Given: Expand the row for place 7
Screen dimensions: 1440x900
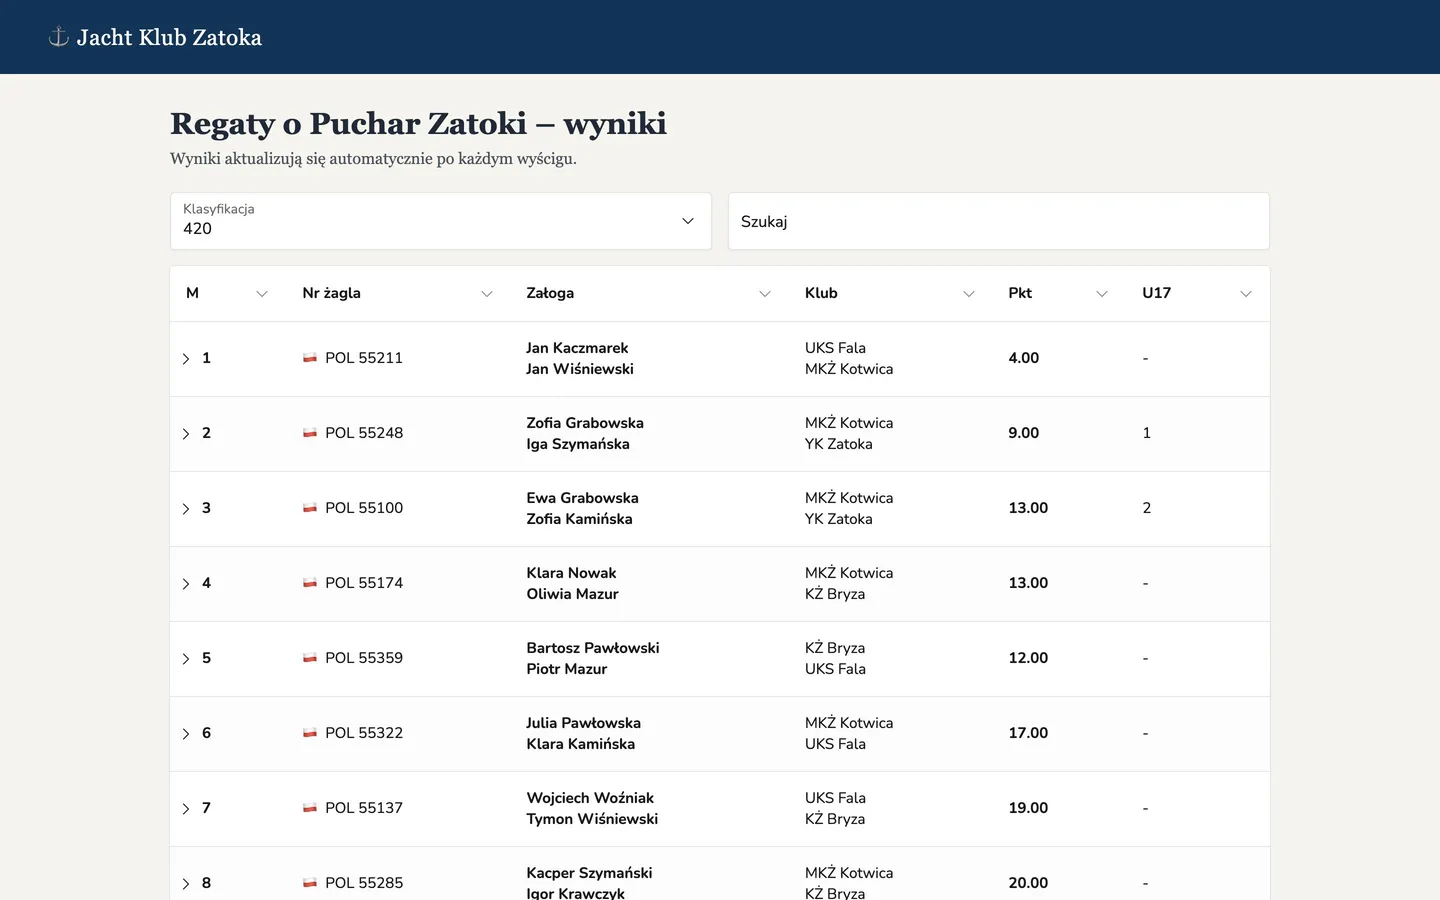Looking at the screenshot, I should pyautogui.click(x=186, y=809).
